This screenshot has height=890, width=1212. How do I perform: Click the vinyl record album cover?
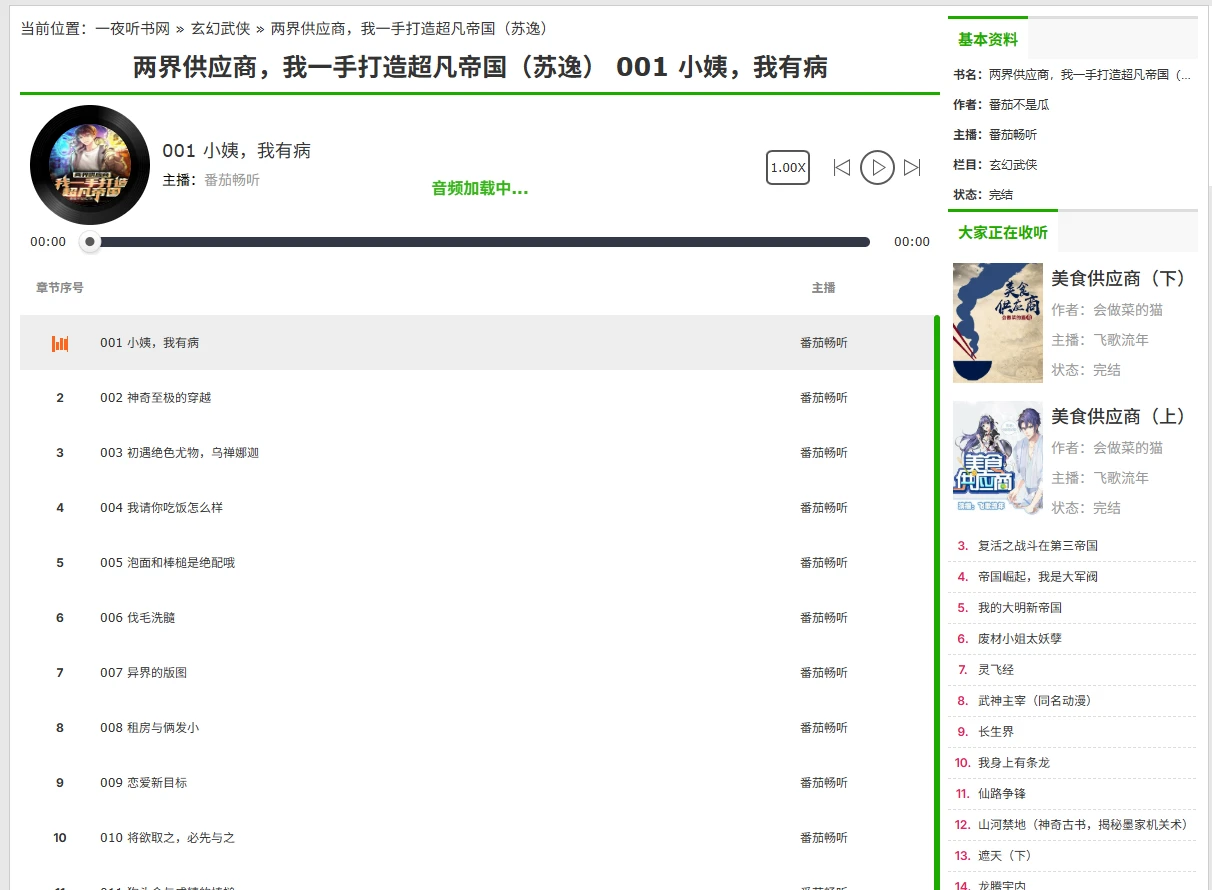[x=90, y=165]
